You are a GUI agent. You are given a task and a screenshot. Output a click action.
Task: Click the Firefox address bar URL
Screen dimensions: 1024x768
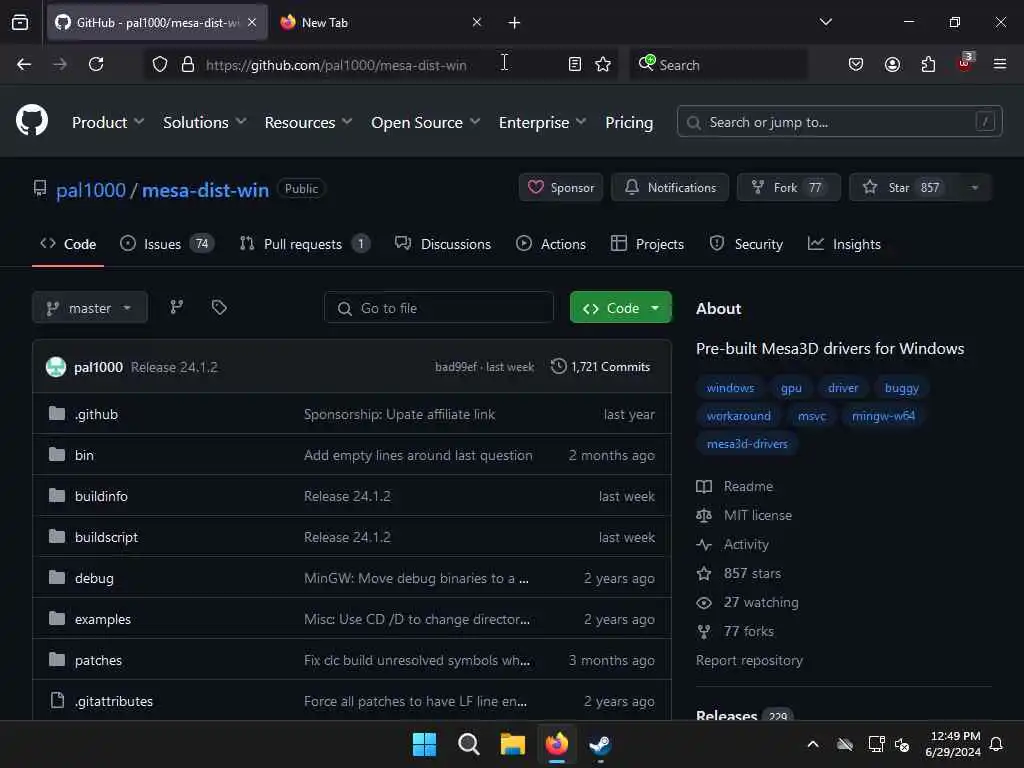coord(336,65)
